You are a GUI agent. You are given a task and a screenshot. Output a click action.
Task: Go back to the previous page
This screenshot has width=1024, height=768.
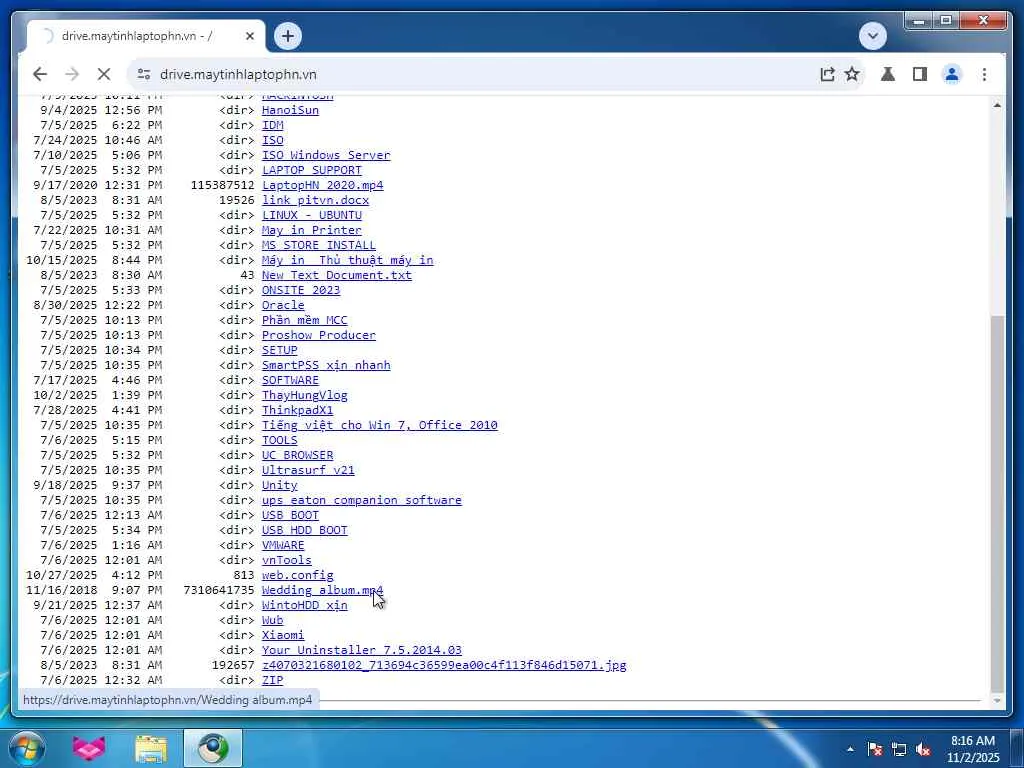tap(40, 74)
